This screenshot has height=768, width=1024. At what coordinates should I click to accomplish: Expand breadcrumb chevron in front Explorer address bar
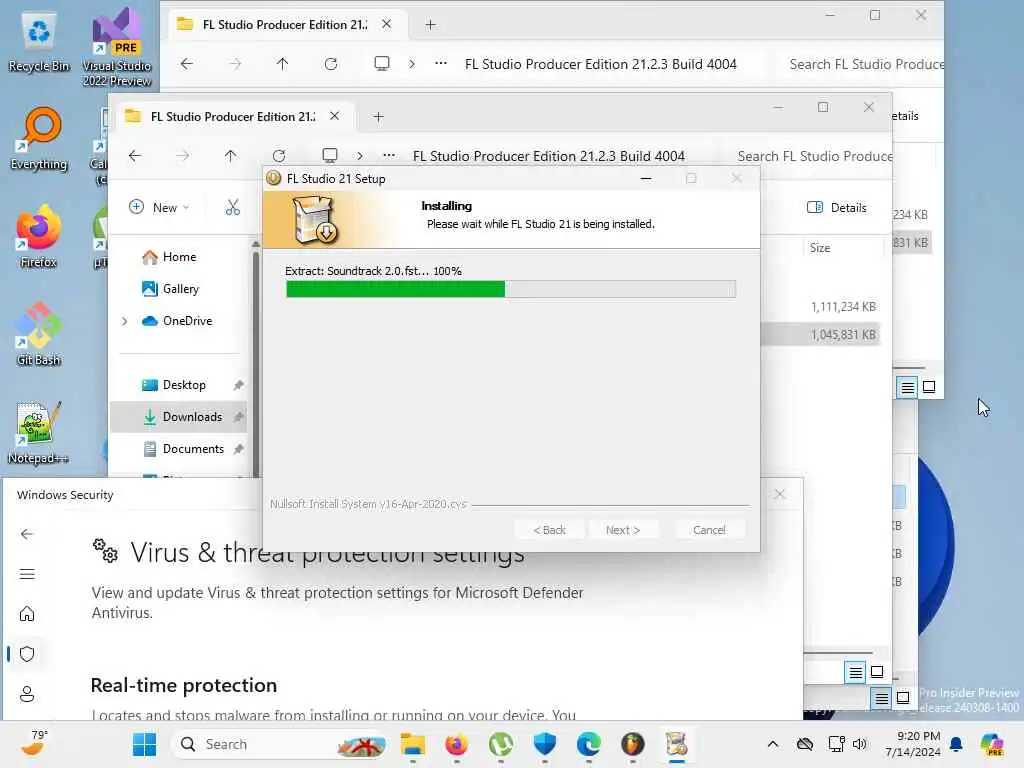coord(360,156)
